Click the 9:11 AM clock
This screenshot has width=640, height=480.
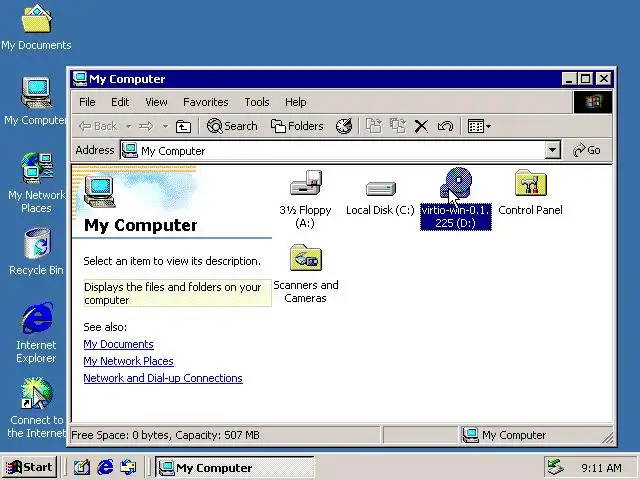pyautogui.click(x=601, y=468)
